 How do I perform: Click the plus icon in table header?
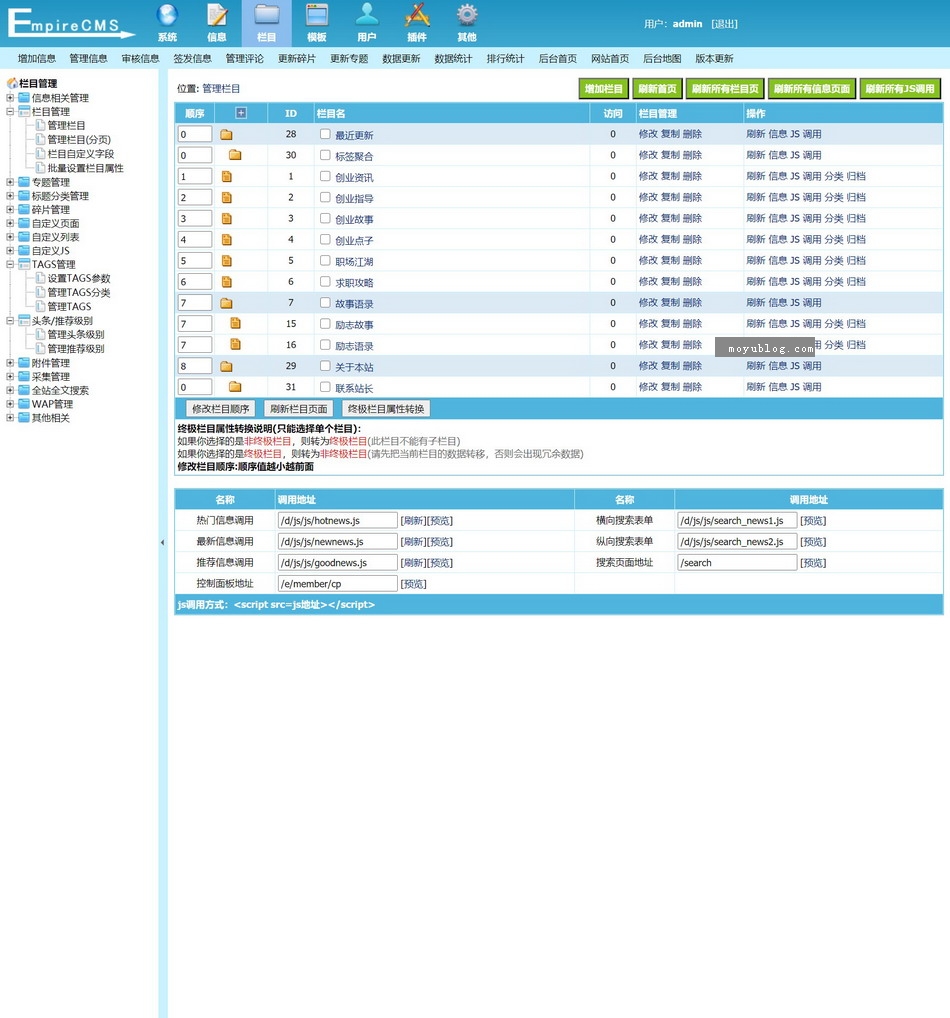pos(241,113)
